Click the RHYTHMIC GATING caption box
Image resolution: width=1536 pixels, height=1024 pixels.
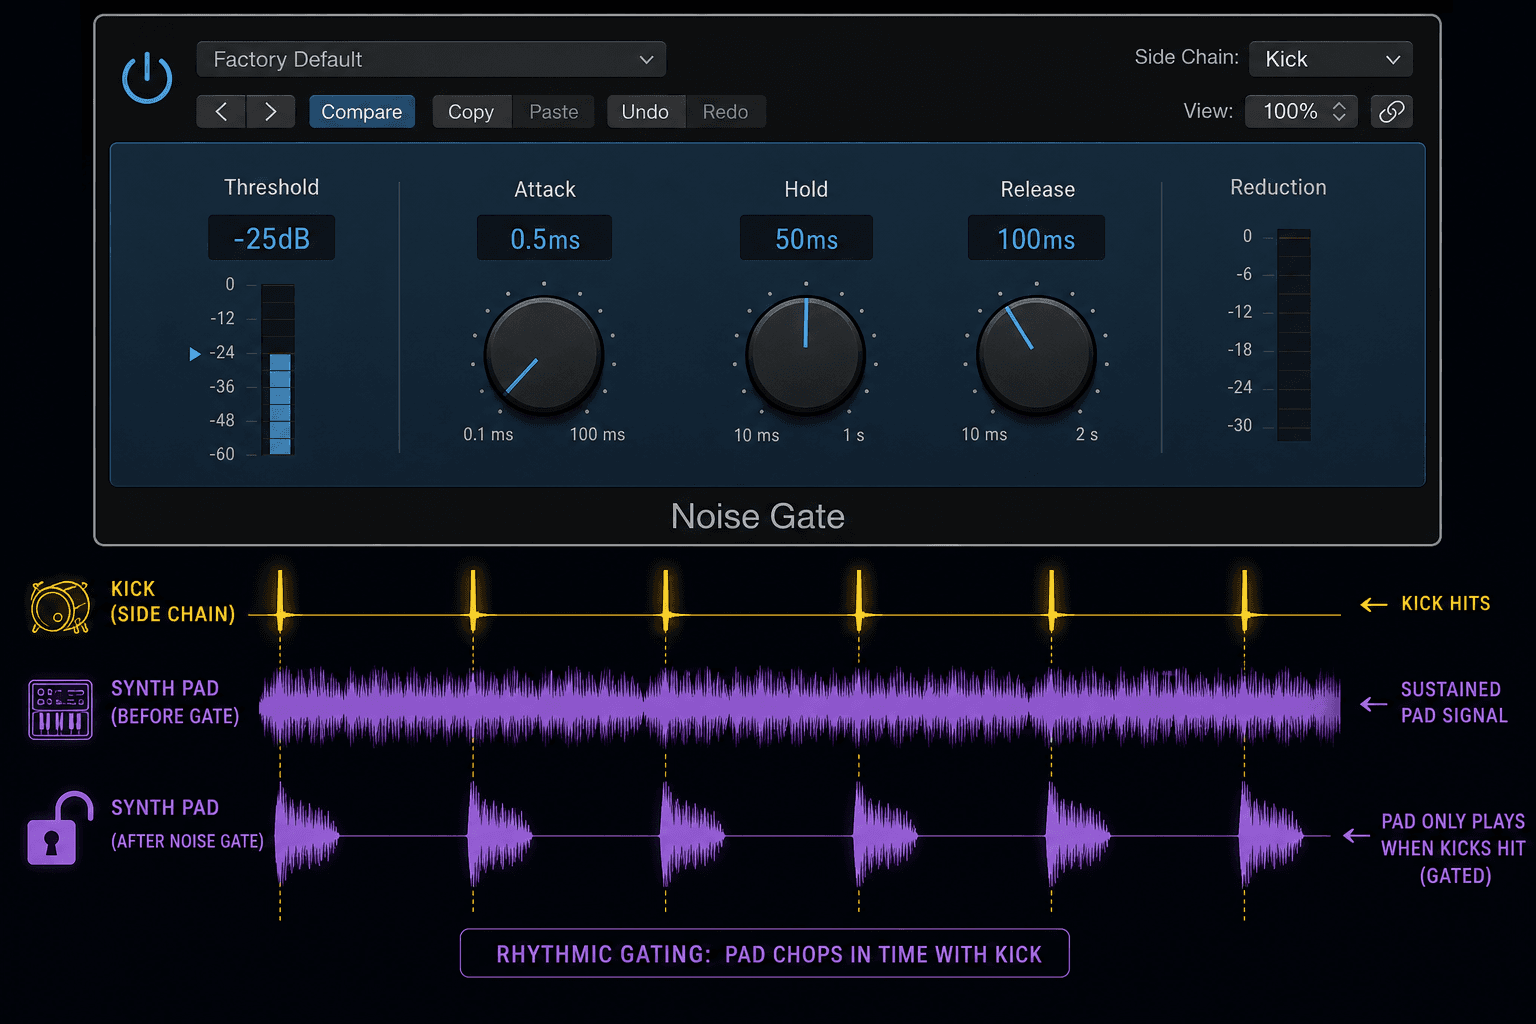point(765,953)
